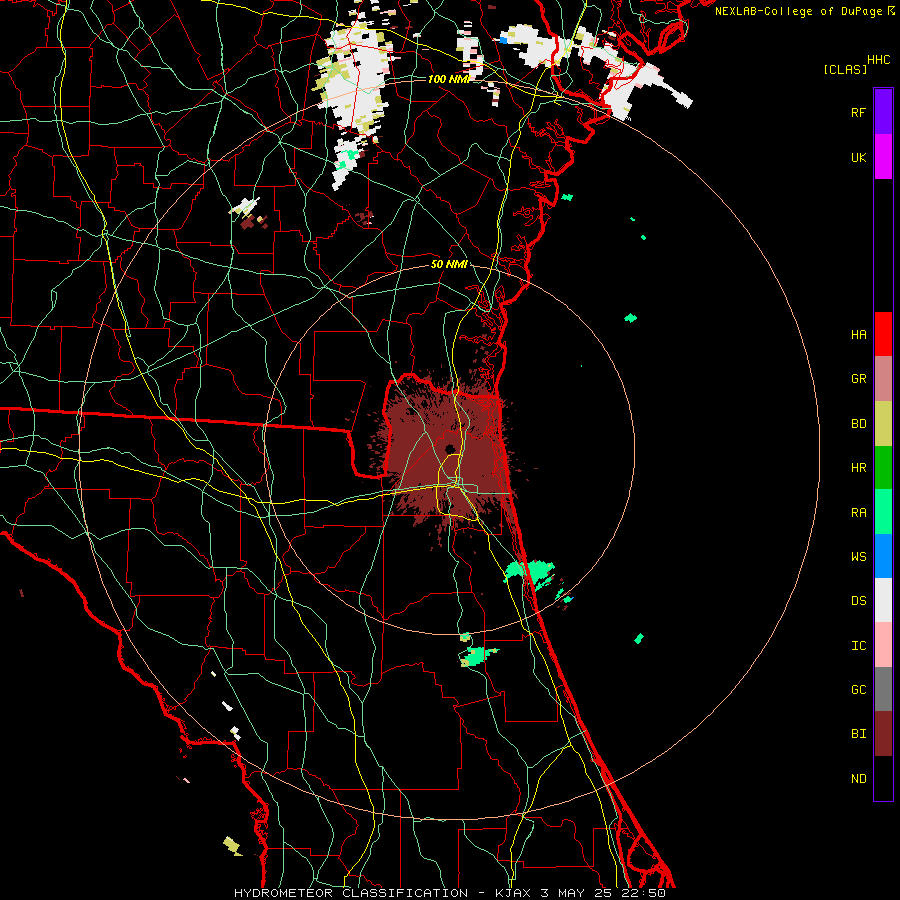Click the KJAX radar site black dot

449,448
